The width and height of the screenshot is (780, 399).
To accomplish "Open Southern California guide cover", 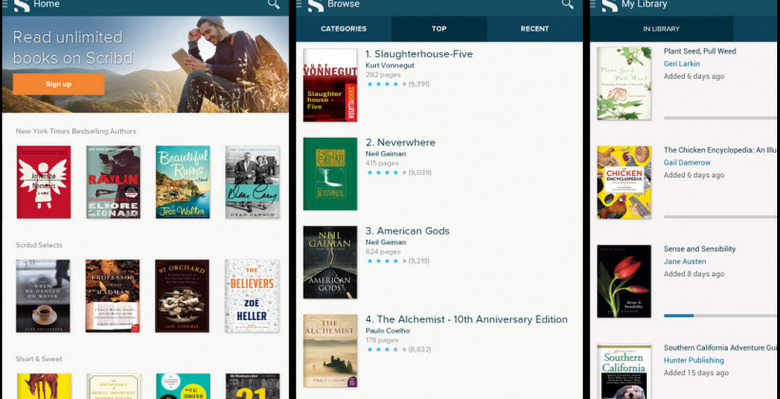I will click(x=624, y=371).
